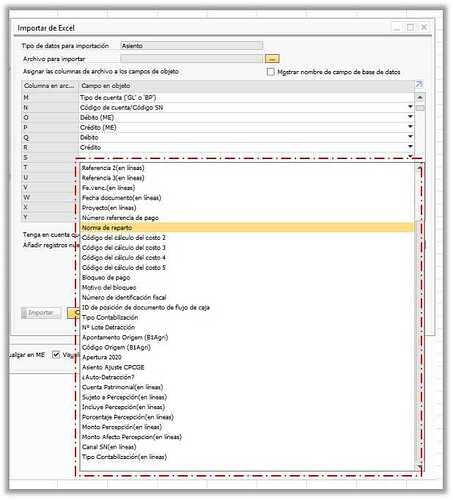The image size is (453, 500).
Task: Click scroll up arrow of mapping table
Action: point(420,98)
